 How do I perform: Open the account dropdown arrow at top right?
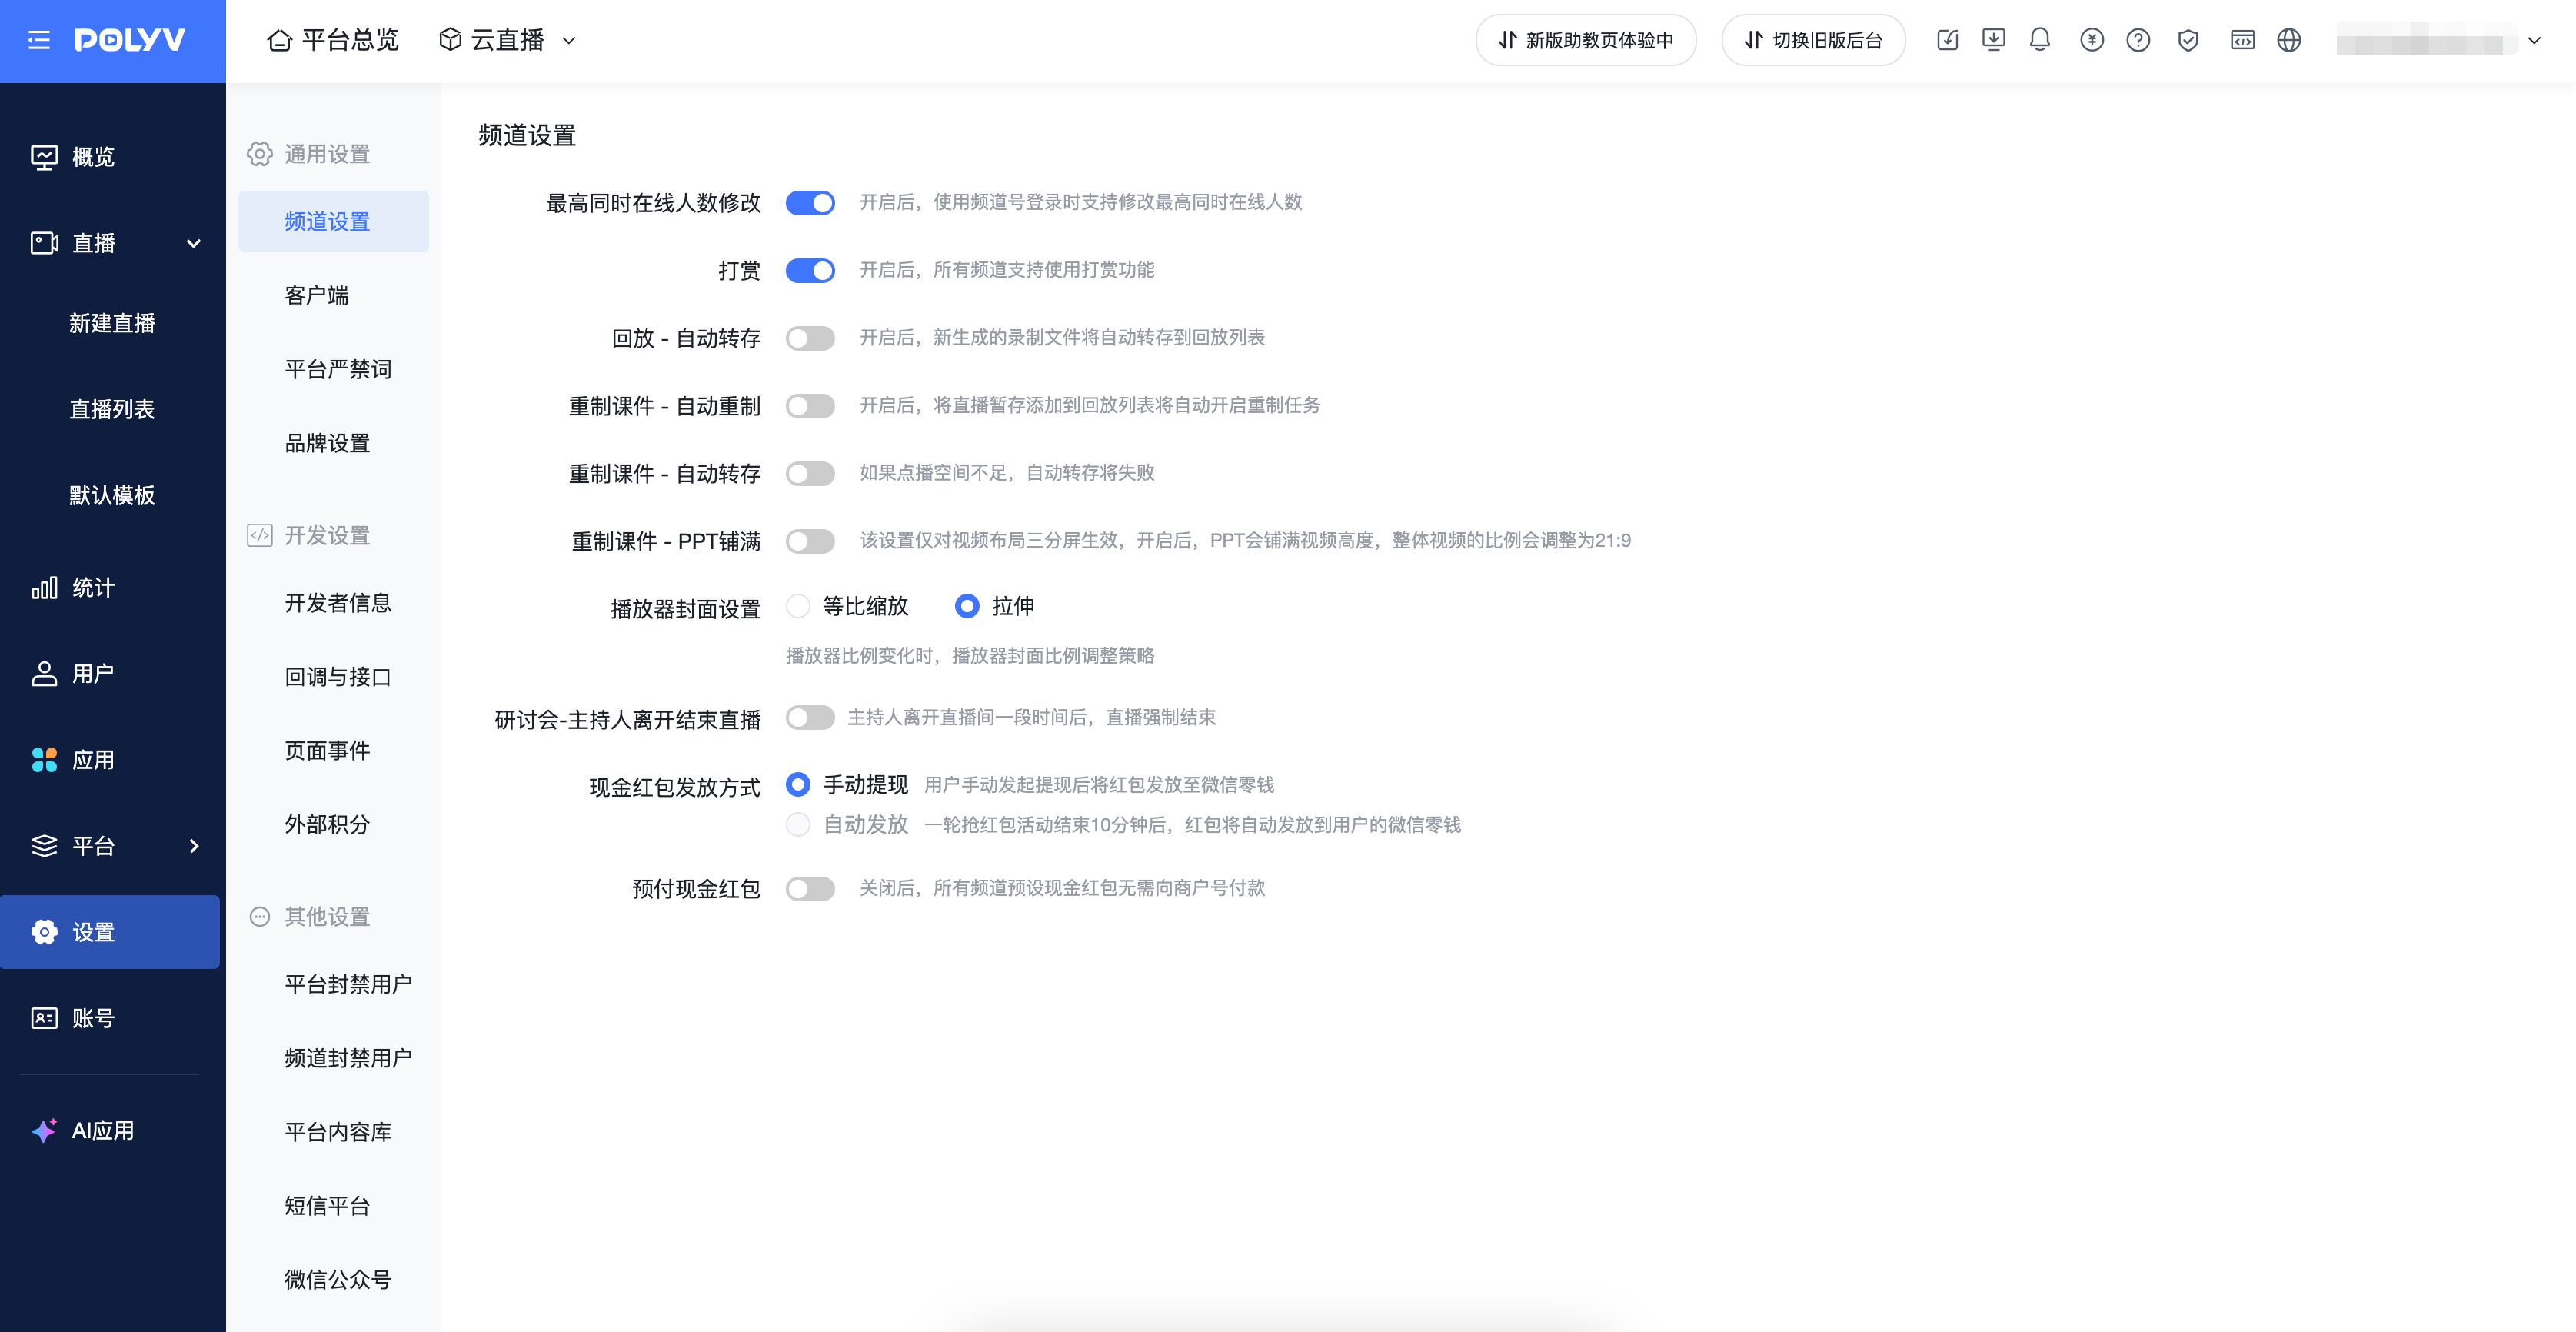(2534, 41)
